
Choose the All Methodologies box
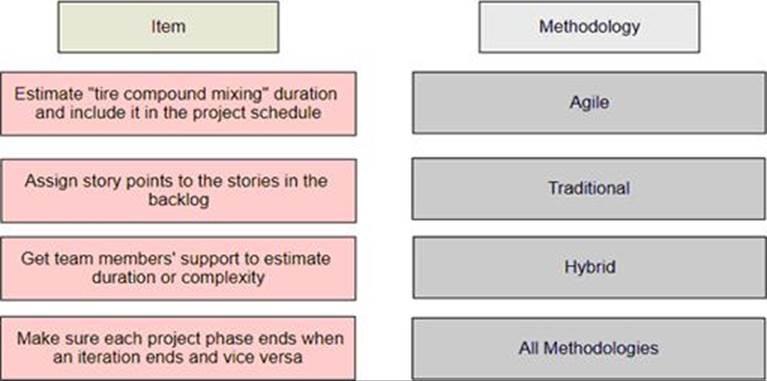pyautogui.click(x=589, y=349)
